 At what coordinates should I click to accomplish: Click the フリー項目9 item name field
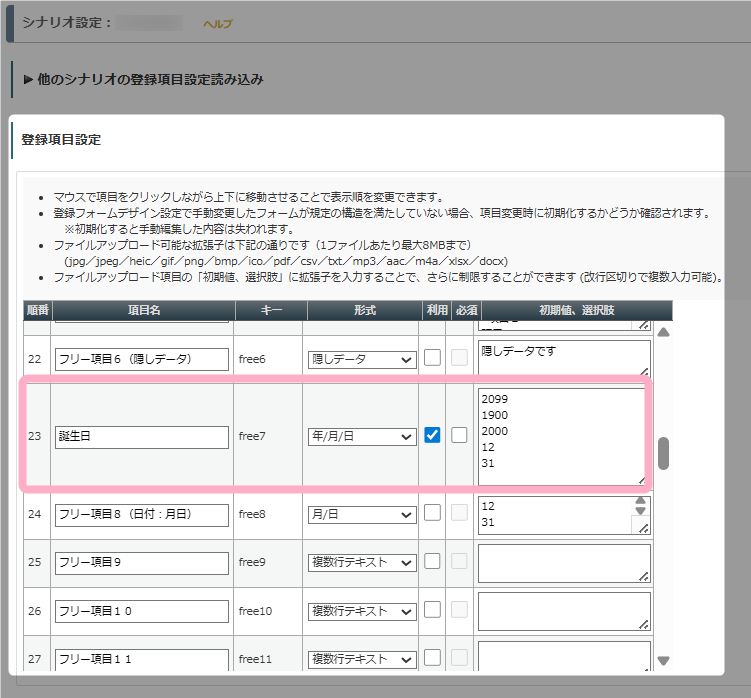[x=141, y=563]
